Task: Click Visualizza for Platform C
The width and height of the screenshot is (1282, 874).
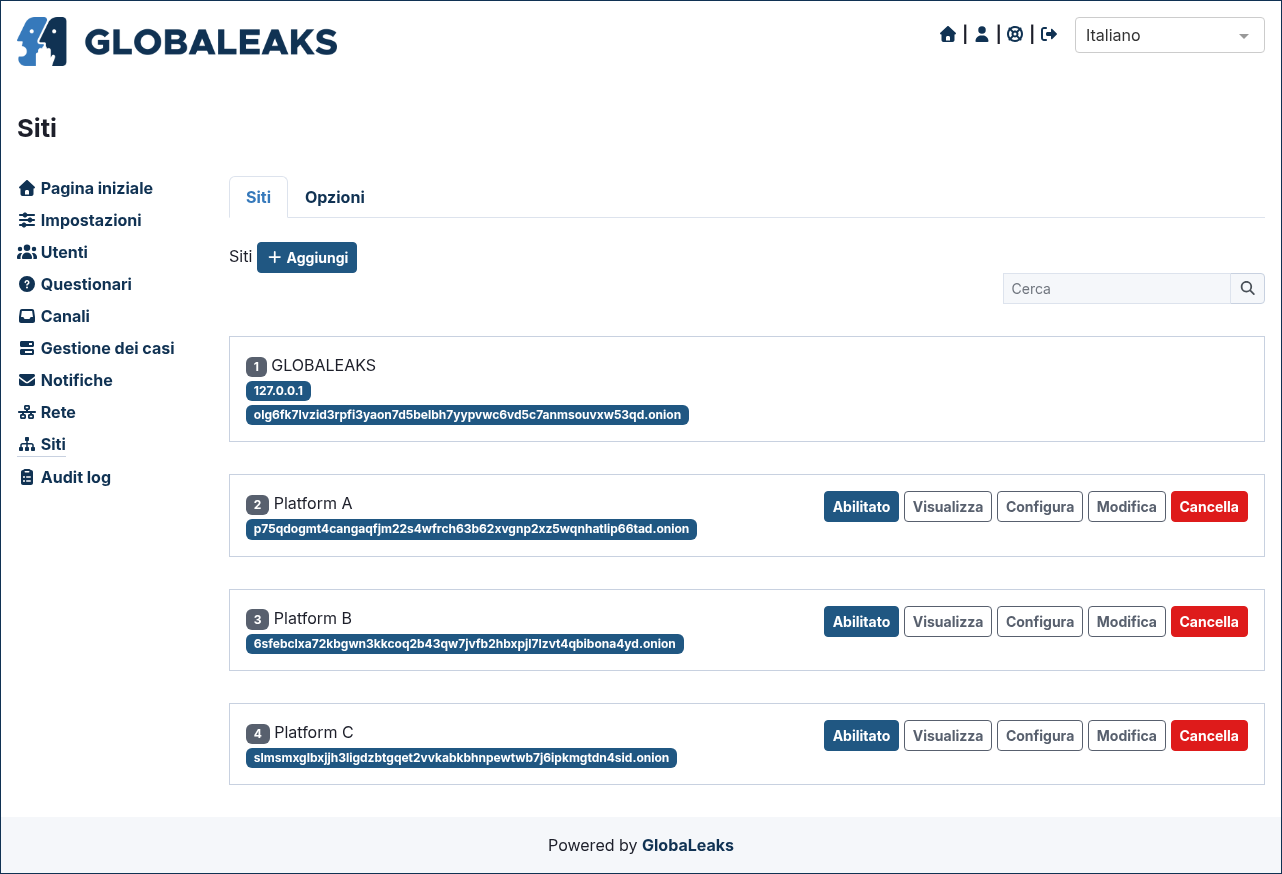Action: [948, 735]
